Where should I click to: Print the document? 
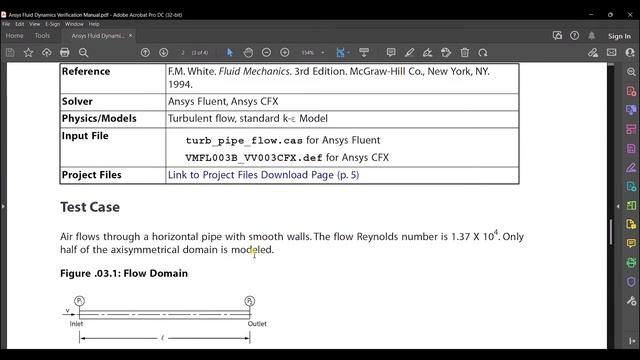point(64,53)
